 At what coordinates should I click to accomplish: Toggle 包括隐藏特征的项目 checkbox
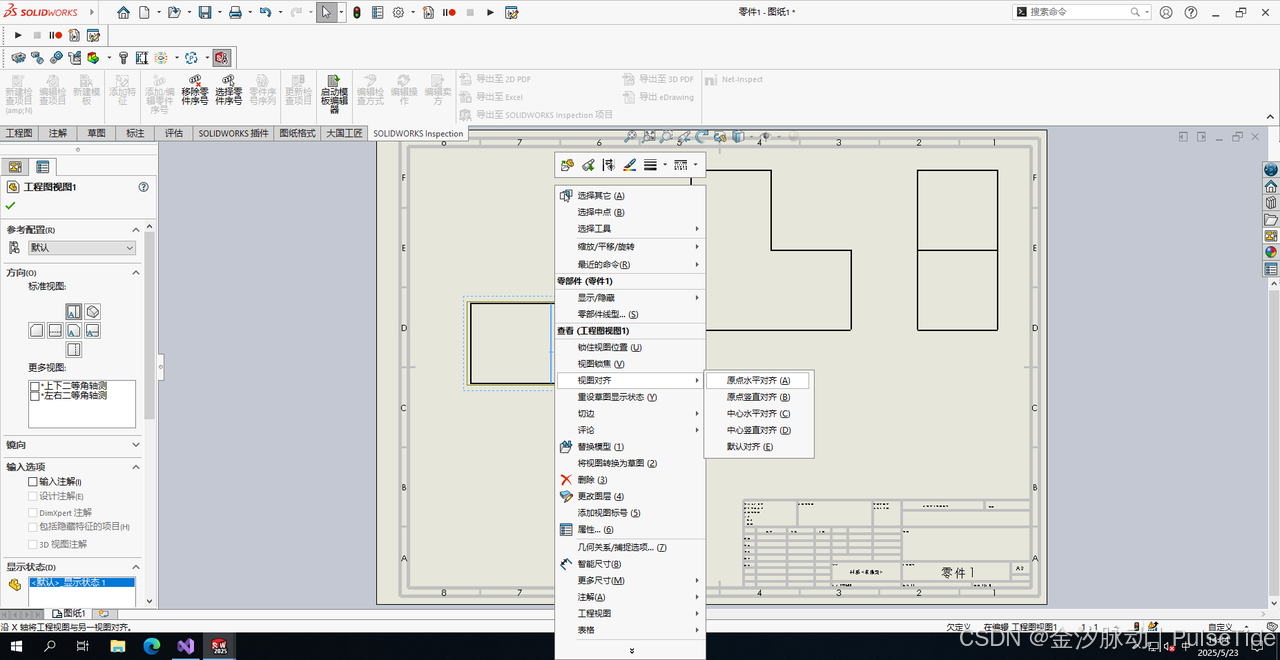tap(33, 527)
